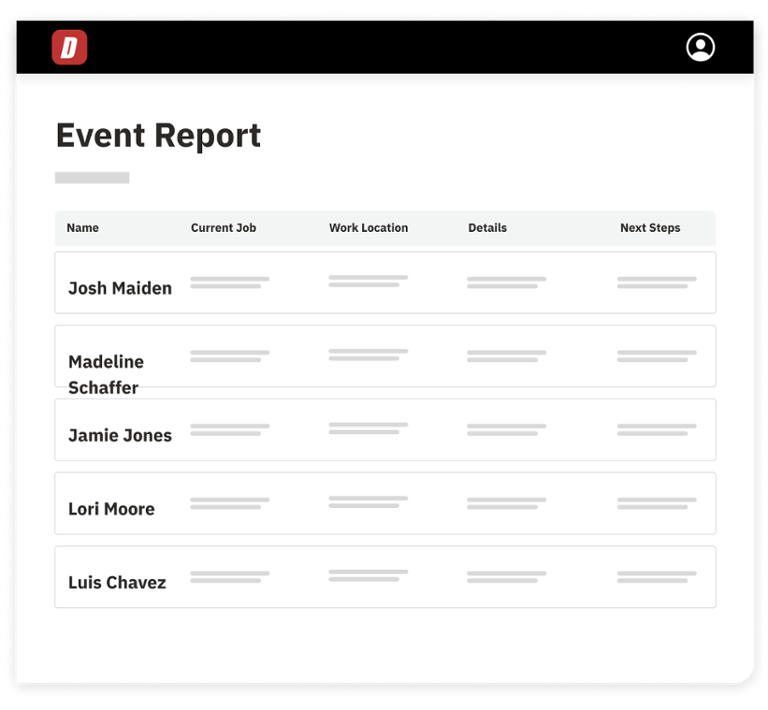
Task: Open Luis Chavez's entry
Action: tap(117, 582)
